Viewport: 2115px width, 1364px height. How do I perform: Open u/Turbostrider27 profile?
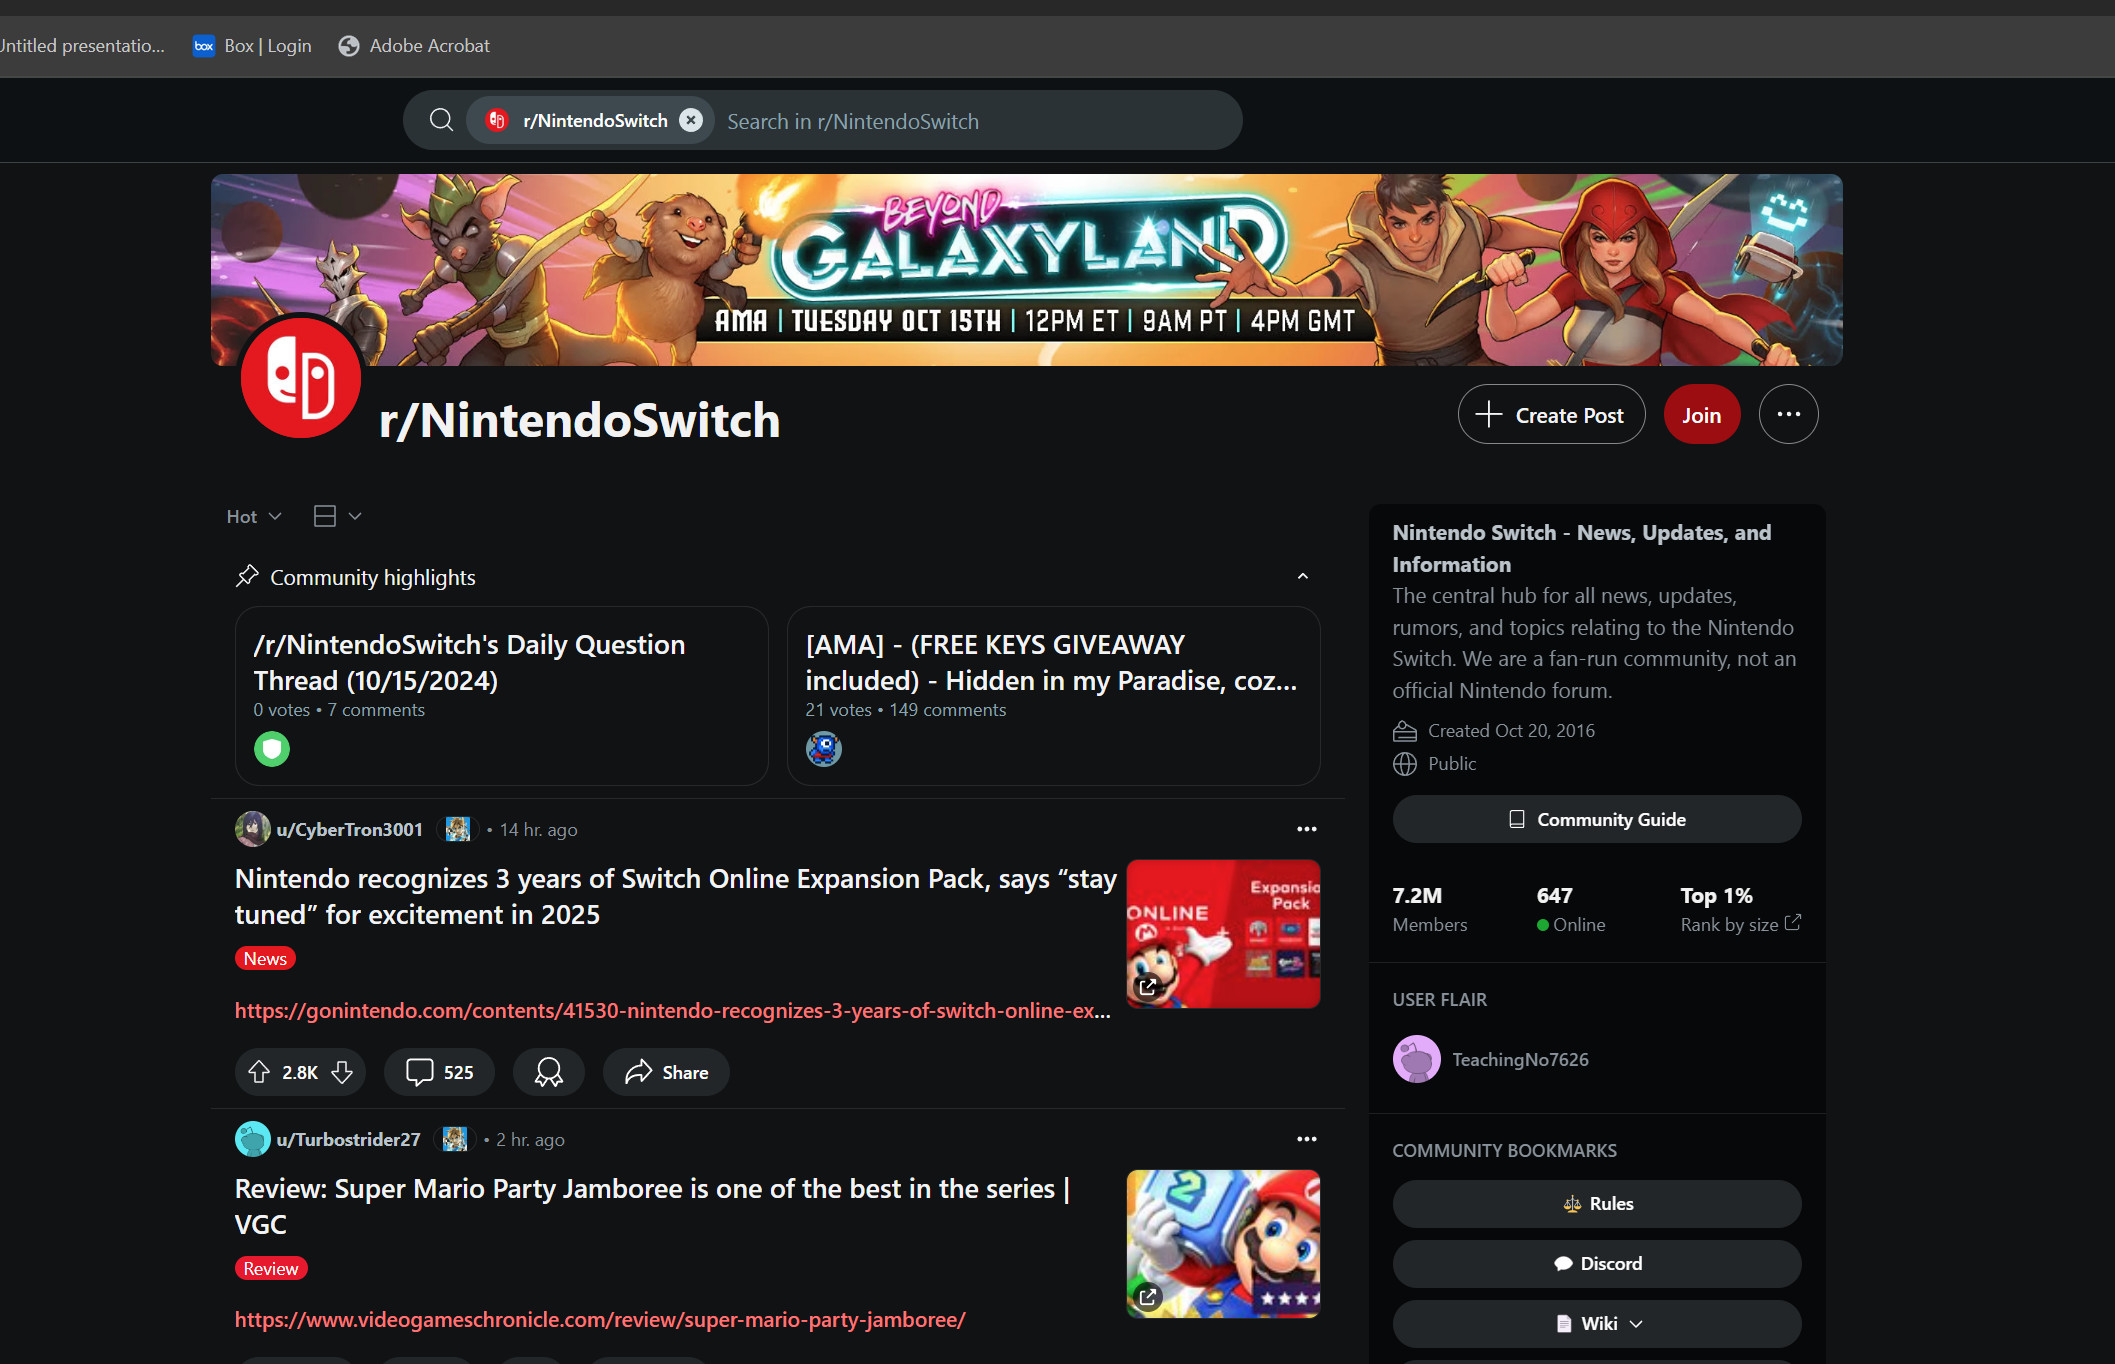(348, 1140)
